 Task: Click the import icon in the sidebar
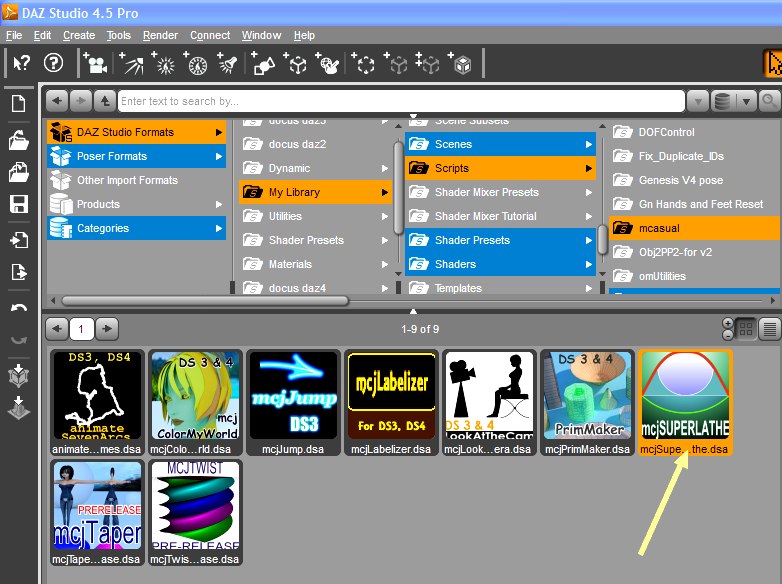coord(18,240)
